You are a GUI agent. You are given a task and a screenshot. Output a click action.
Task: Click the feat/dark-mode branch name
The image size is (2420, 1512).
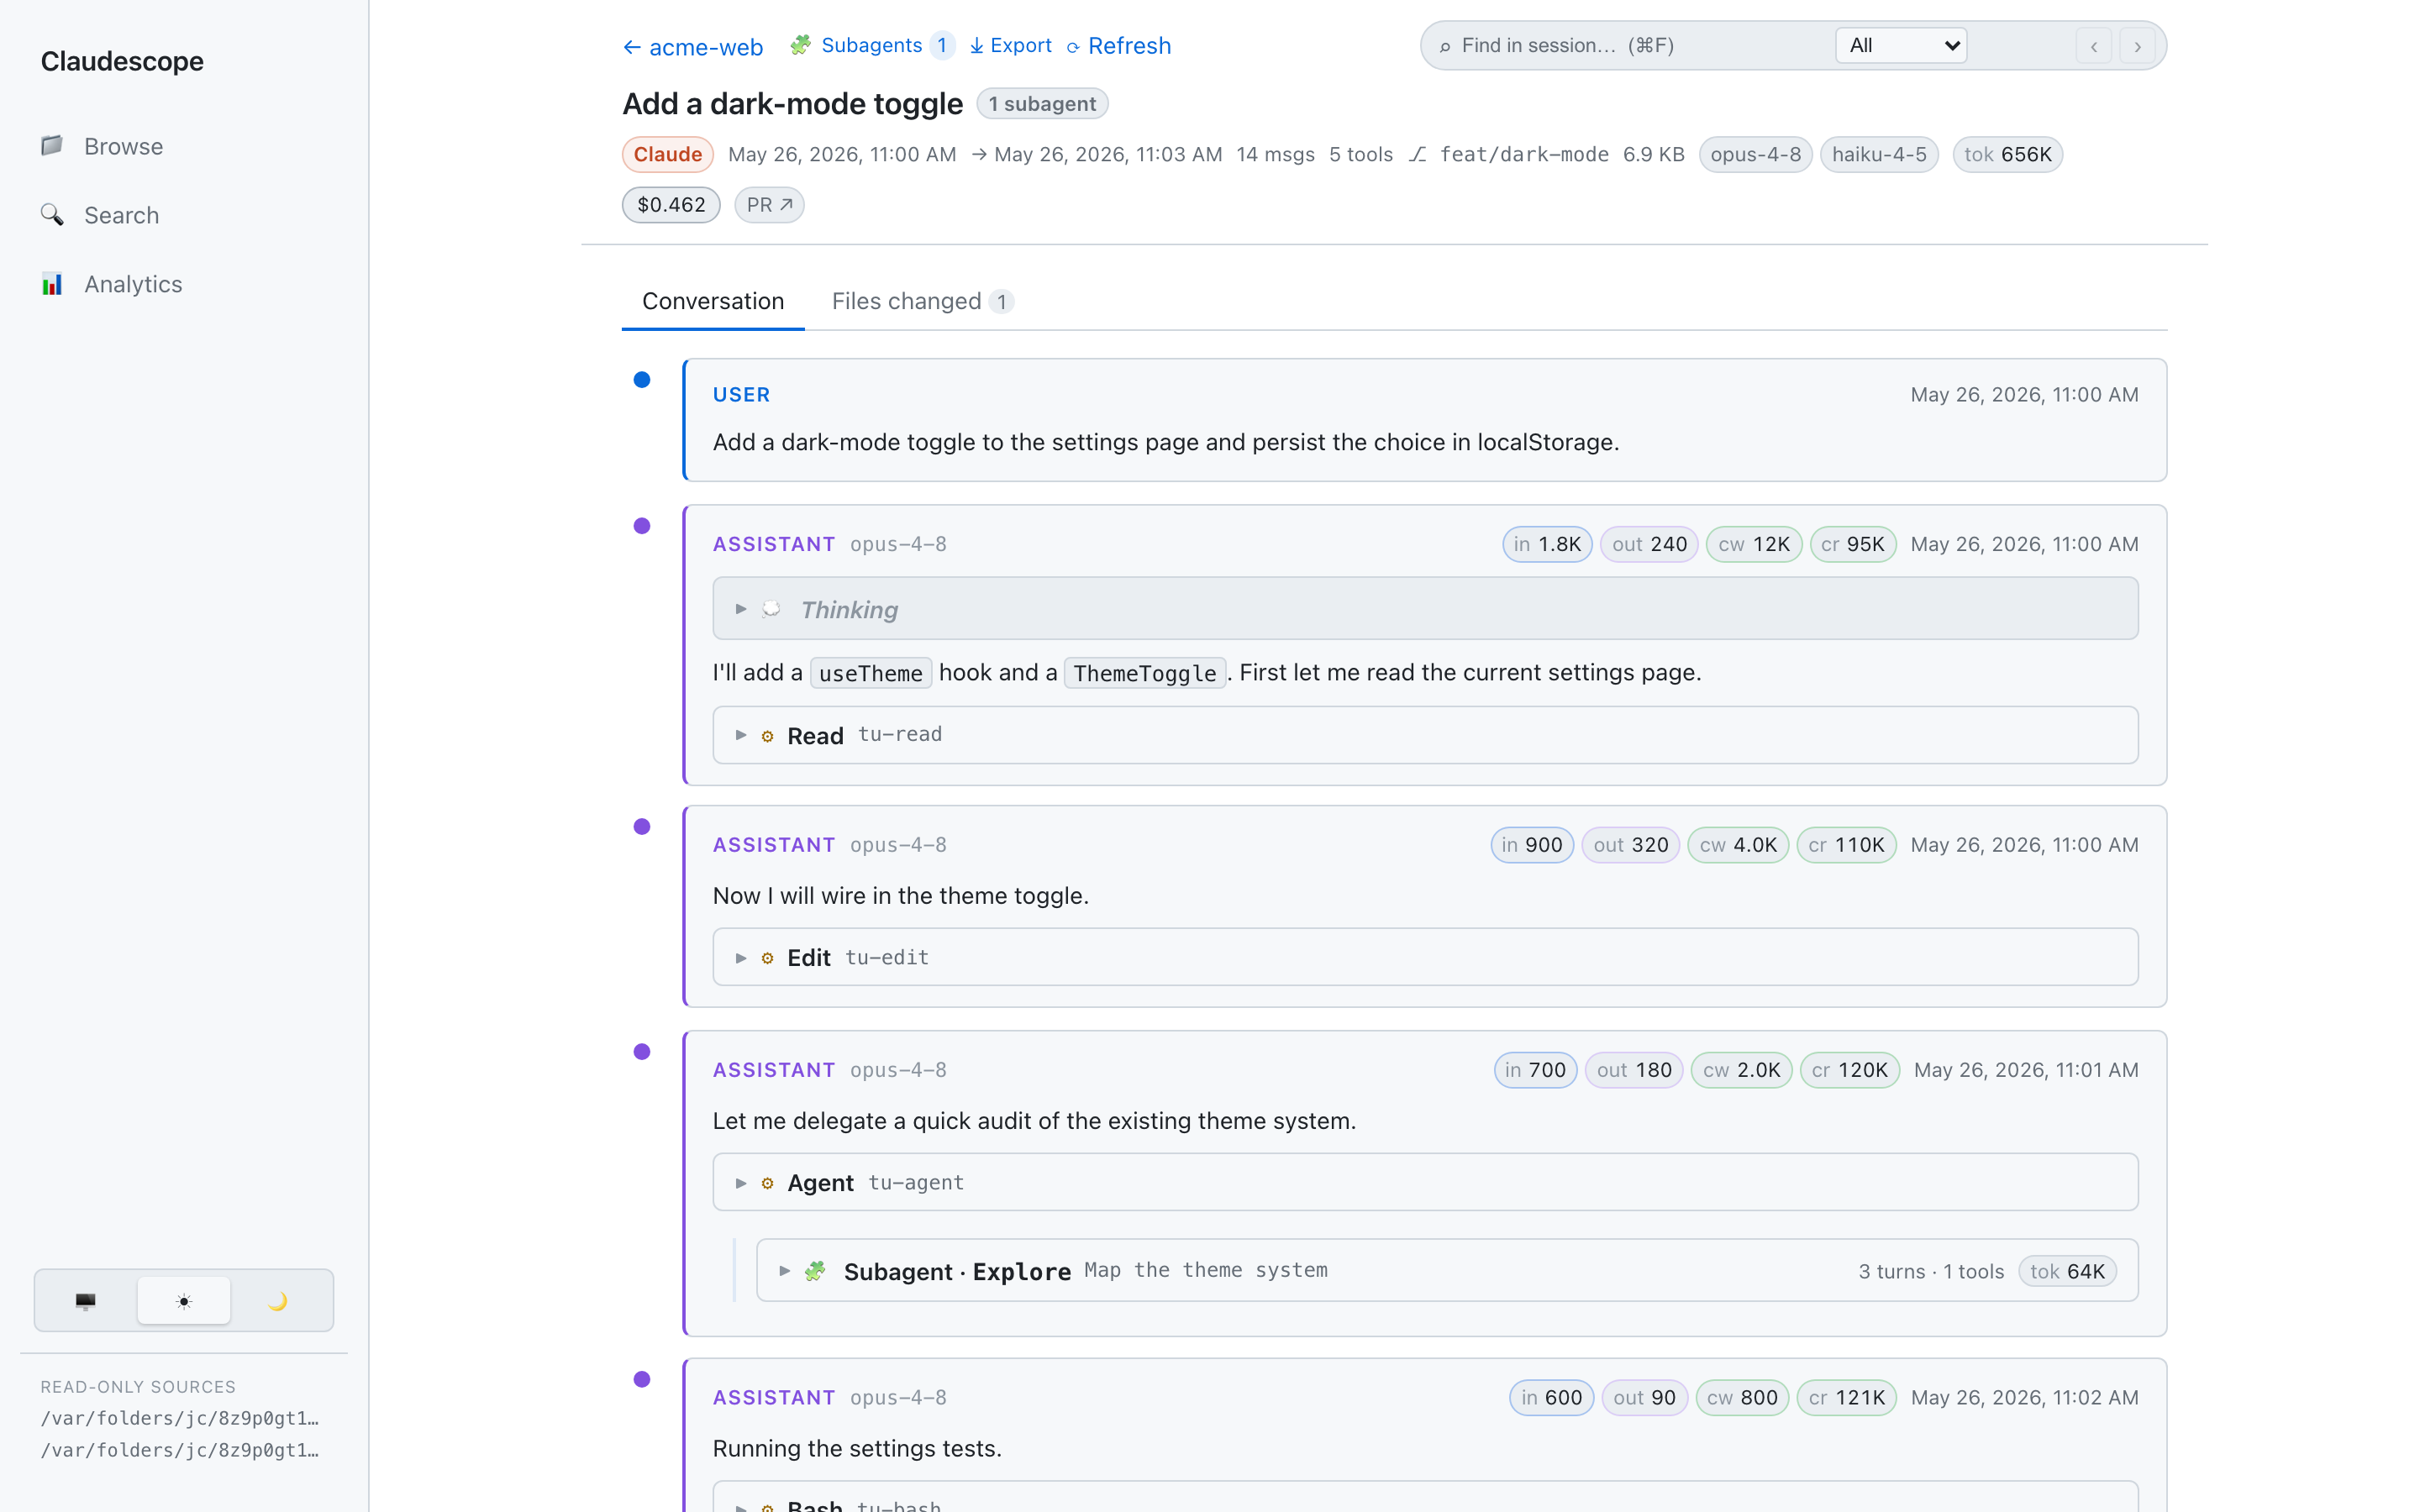coord(1524,154)
